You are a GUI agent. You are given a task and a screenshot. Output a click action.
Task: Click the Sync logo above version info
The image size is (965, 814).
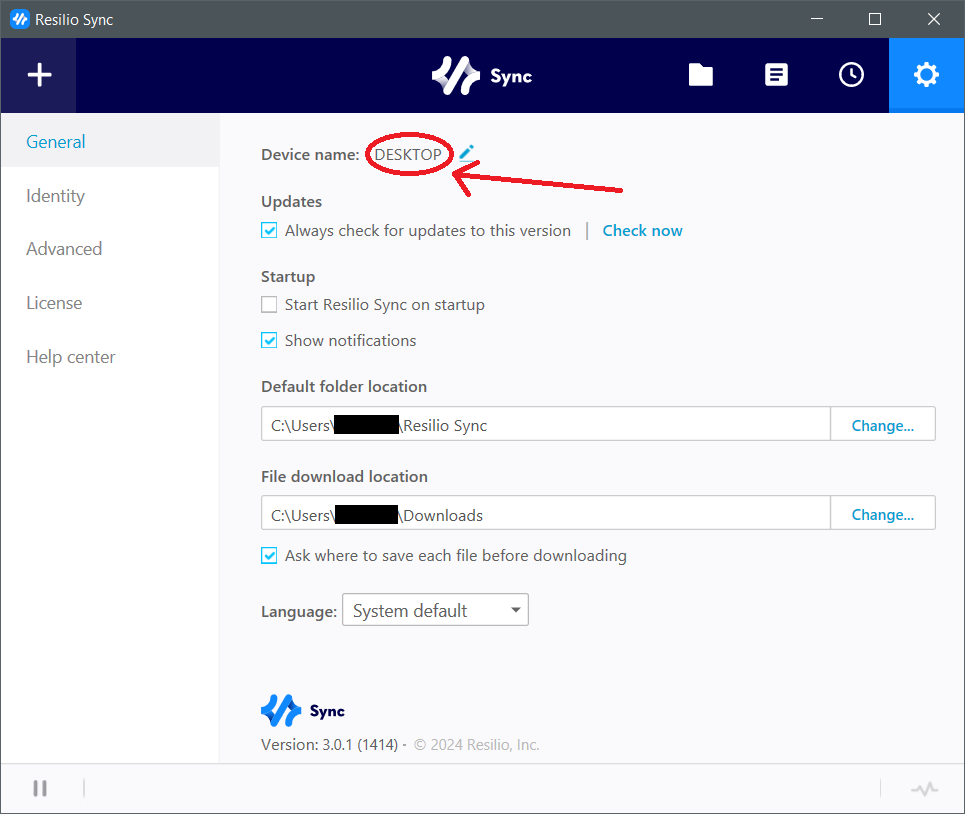pyautogui.click(x=303, y=711)
